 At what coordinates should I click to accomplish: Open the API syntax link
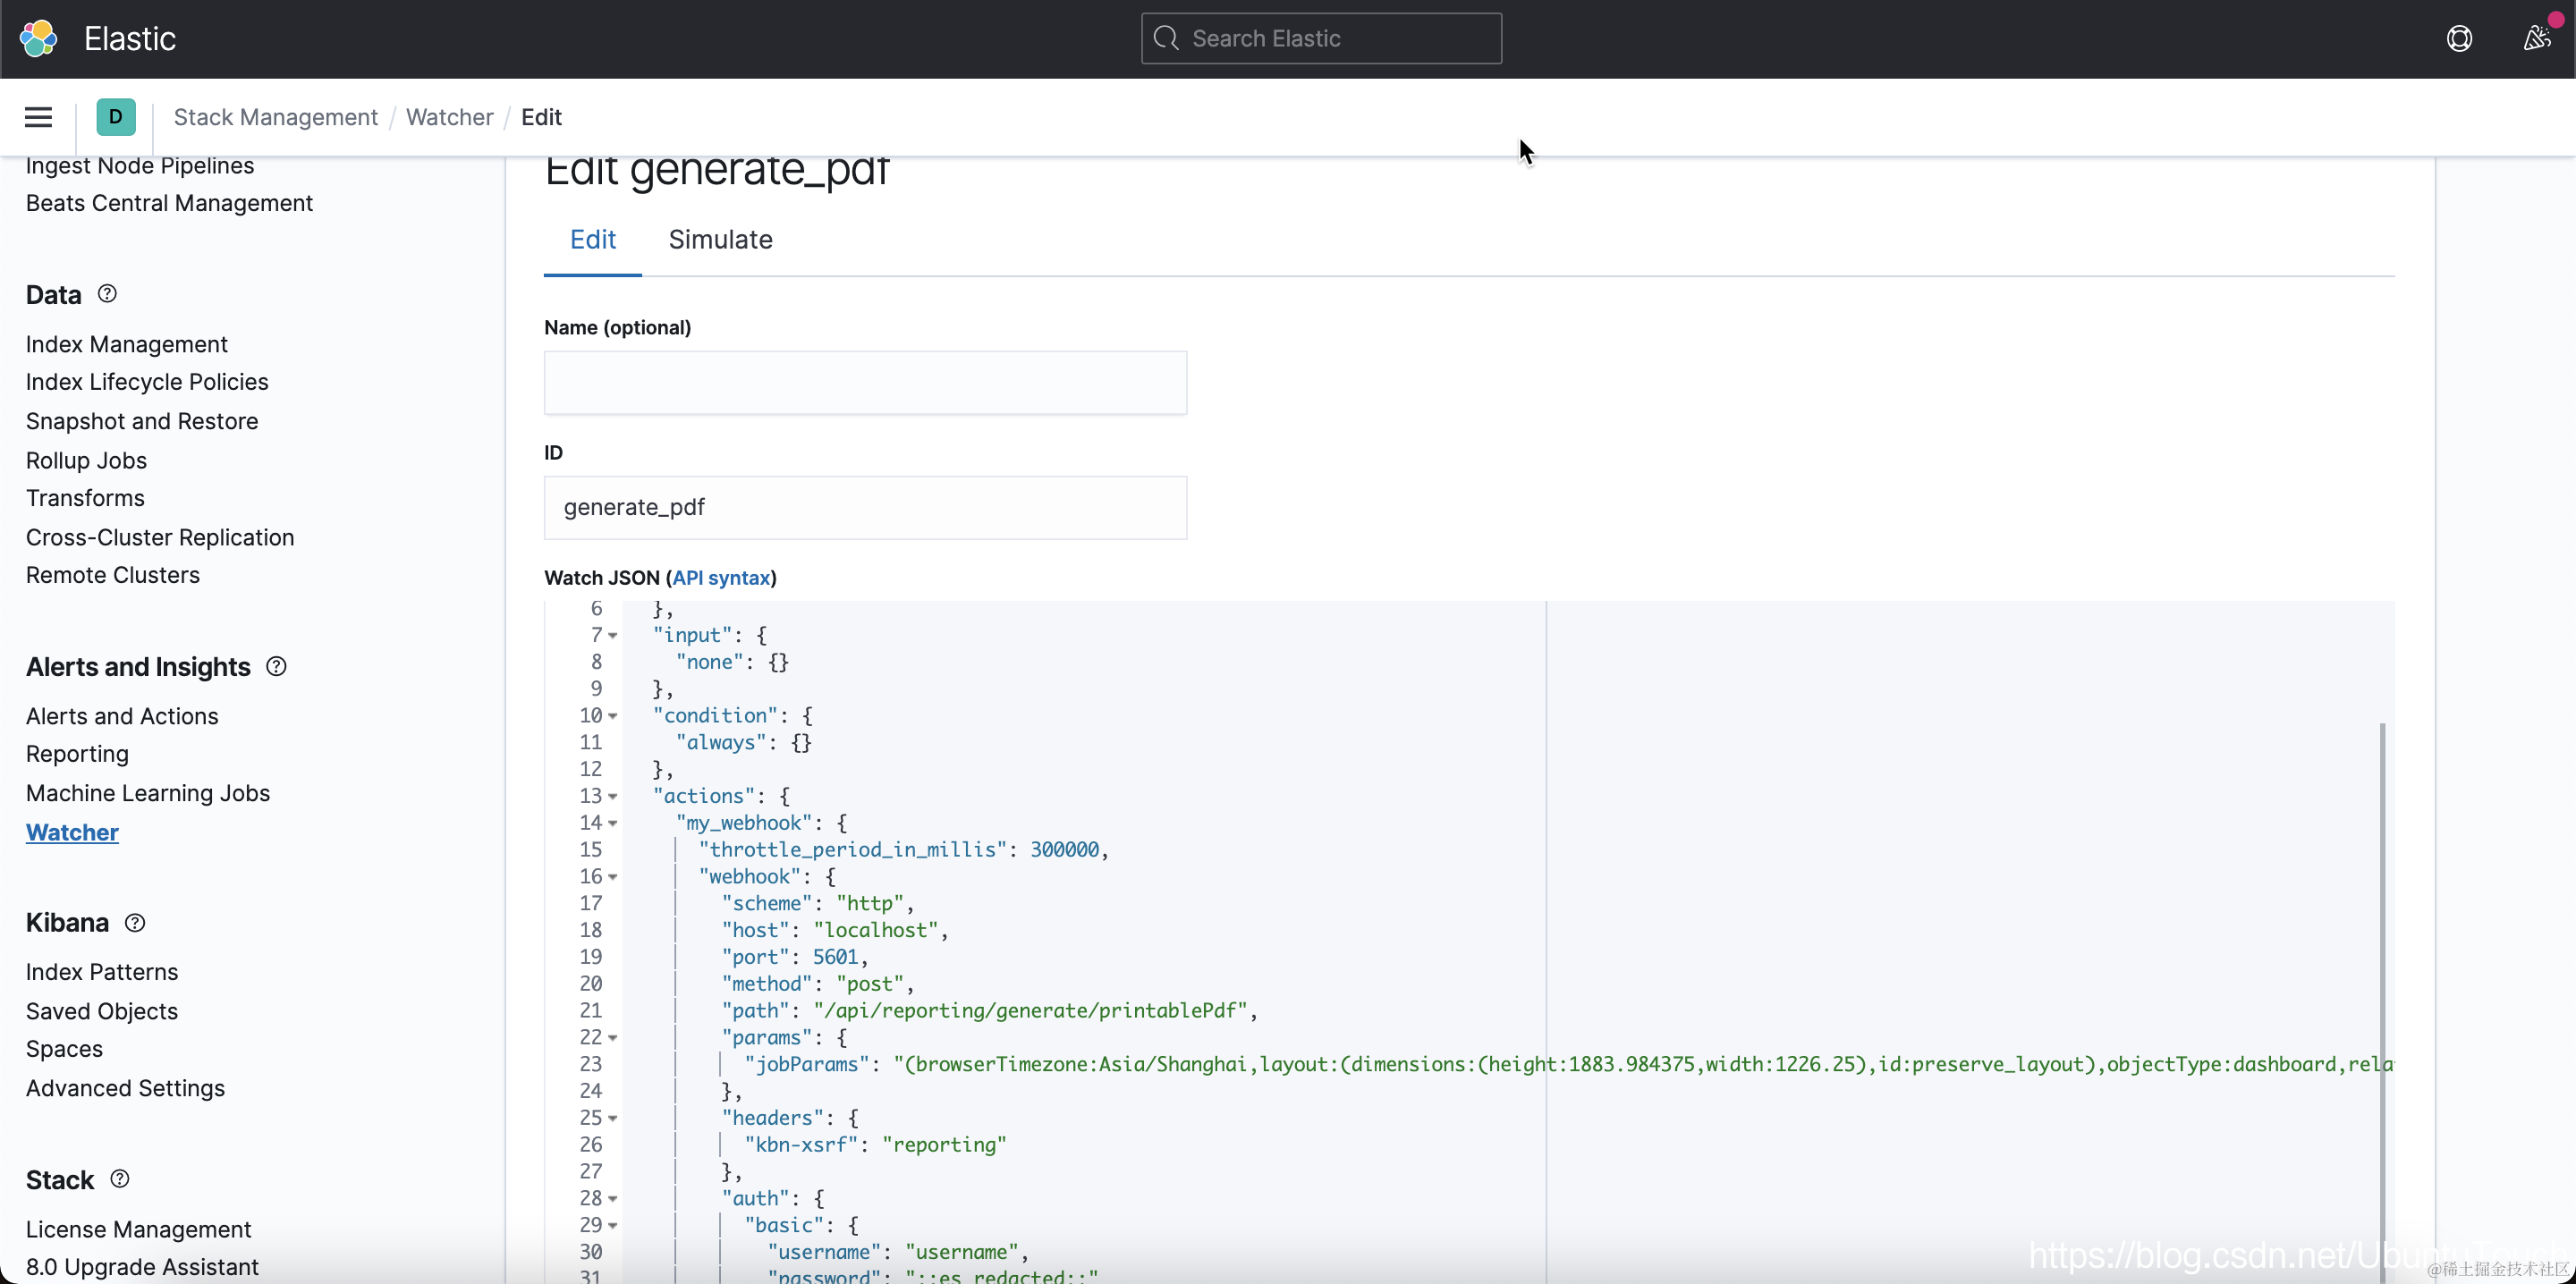(720, 578)
